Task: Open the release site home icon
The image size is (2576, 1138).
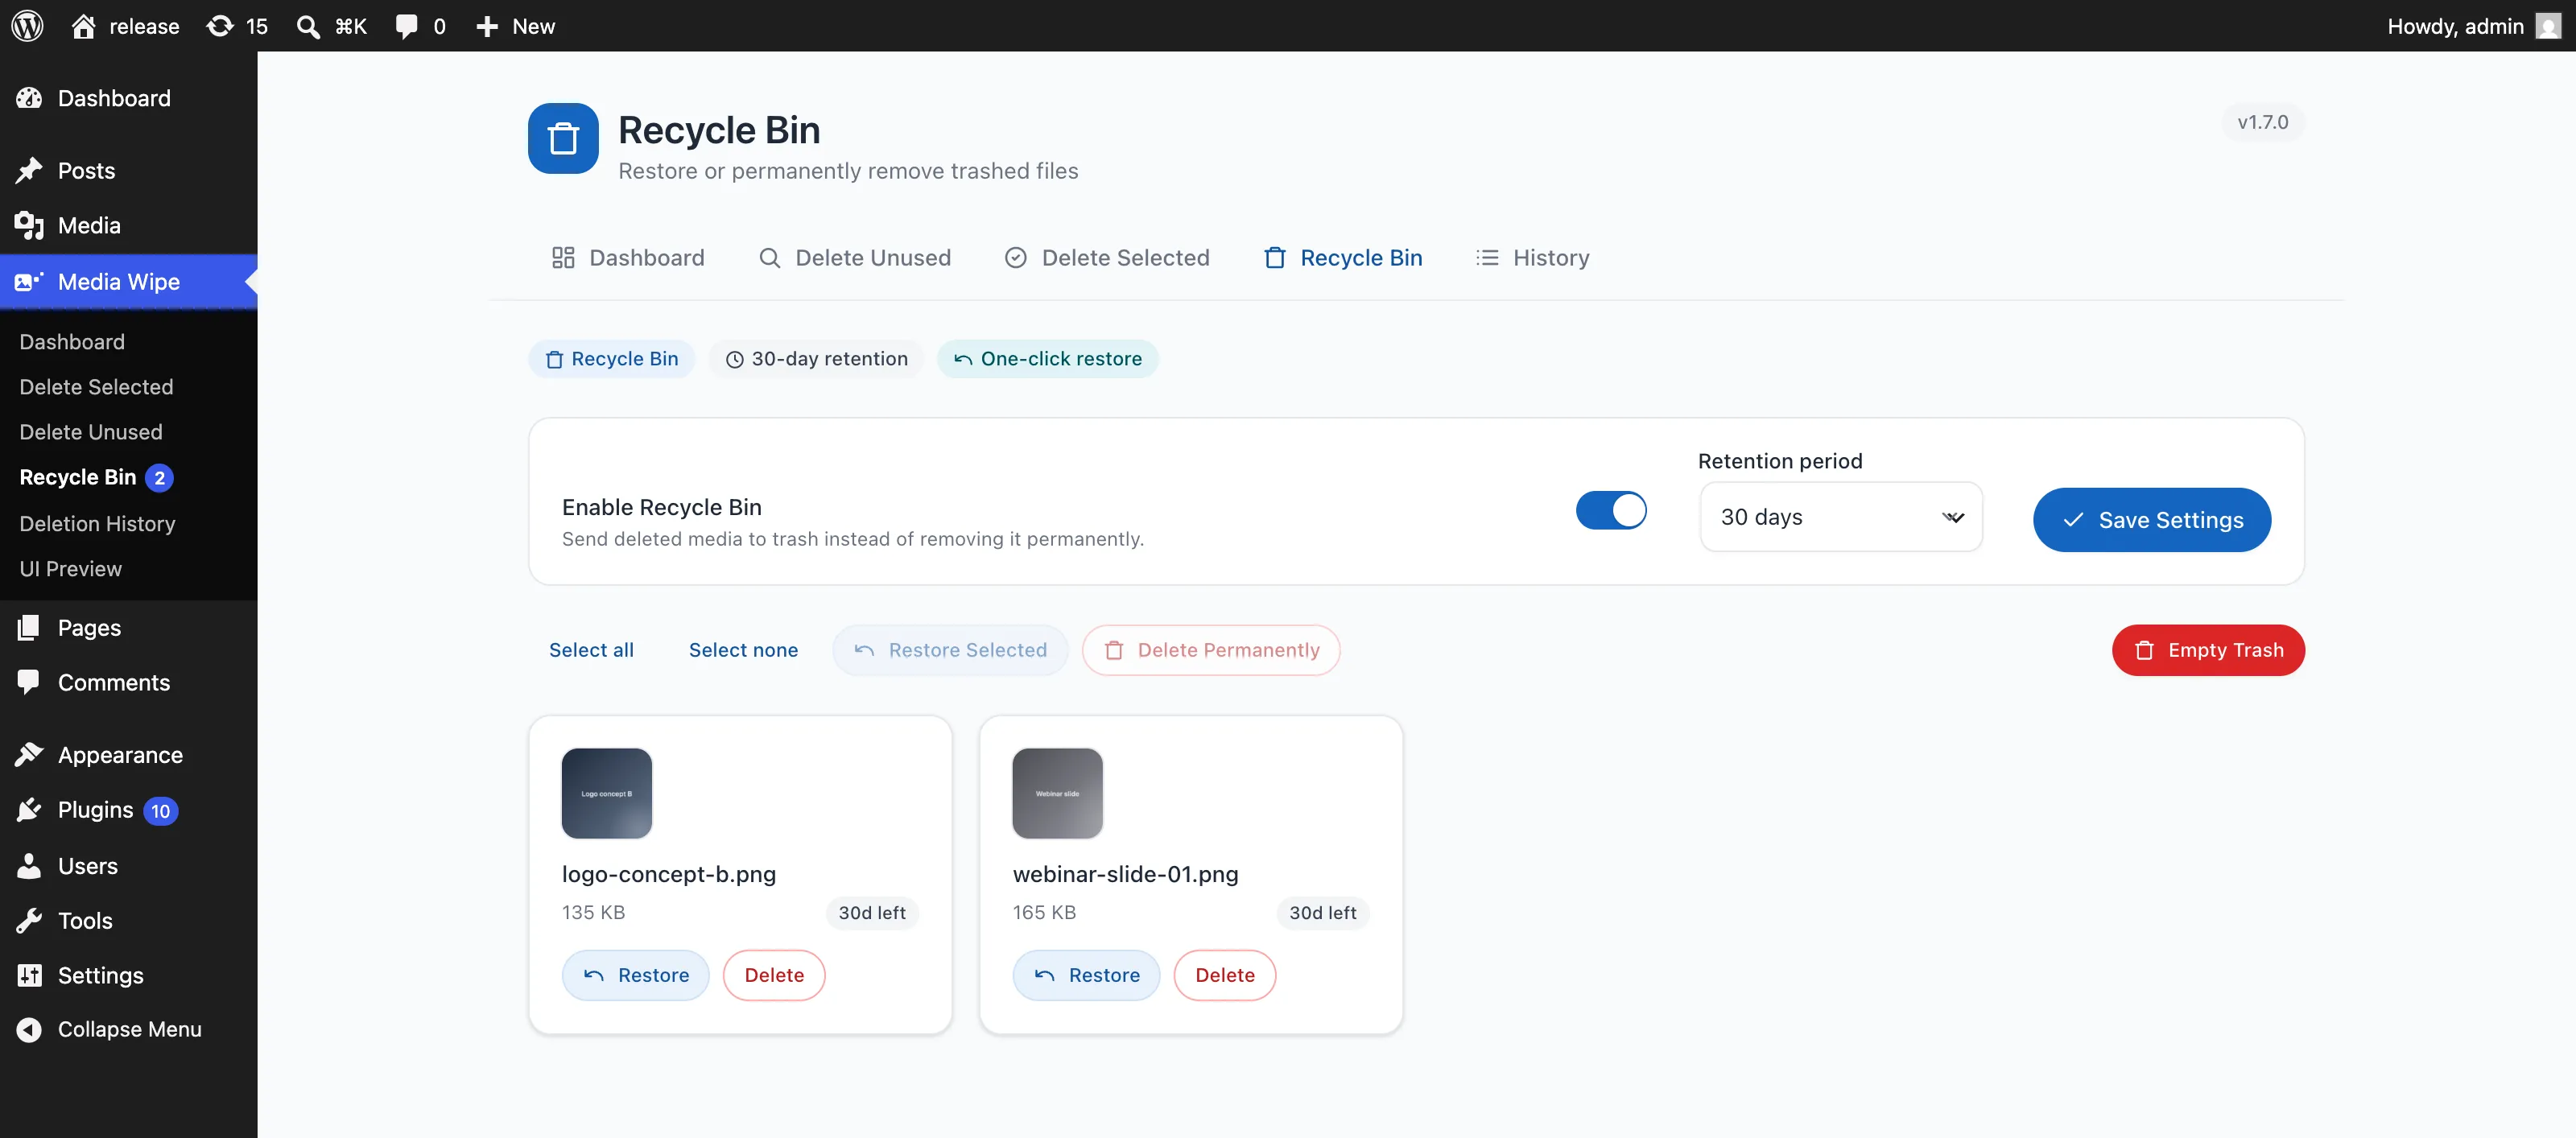Action: click(84, 26)
